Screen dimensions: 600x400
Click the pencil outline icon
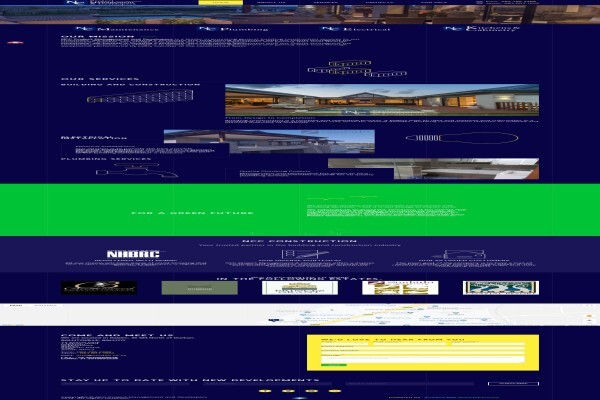coord(462,138)
